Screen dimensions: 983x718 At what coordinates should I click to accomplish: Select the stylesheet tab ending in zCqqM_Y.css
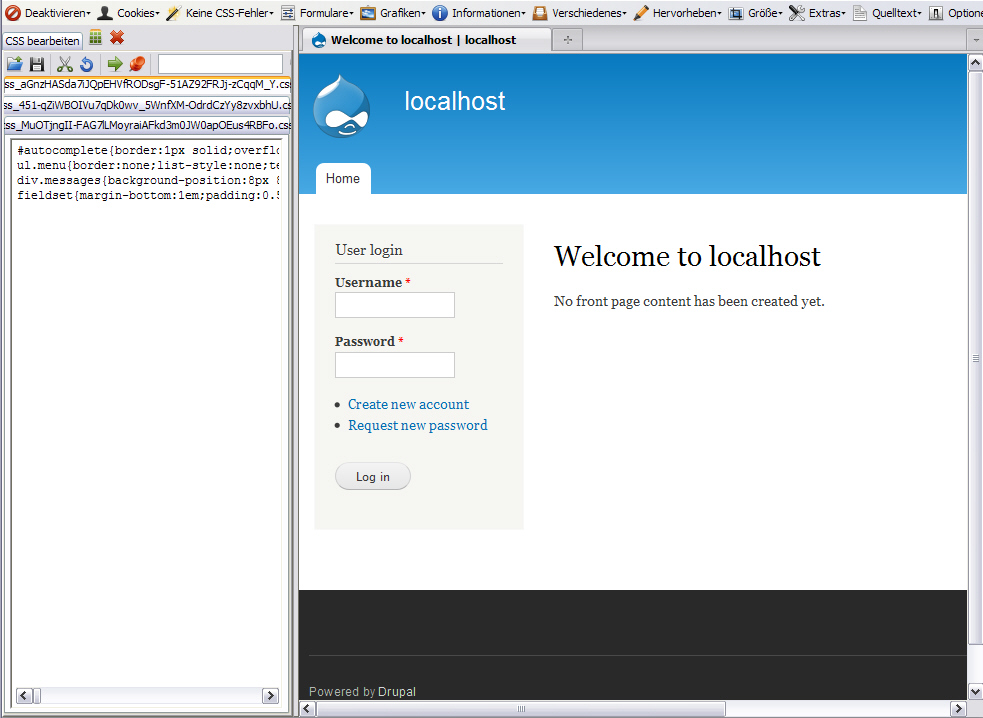(148, 85)
